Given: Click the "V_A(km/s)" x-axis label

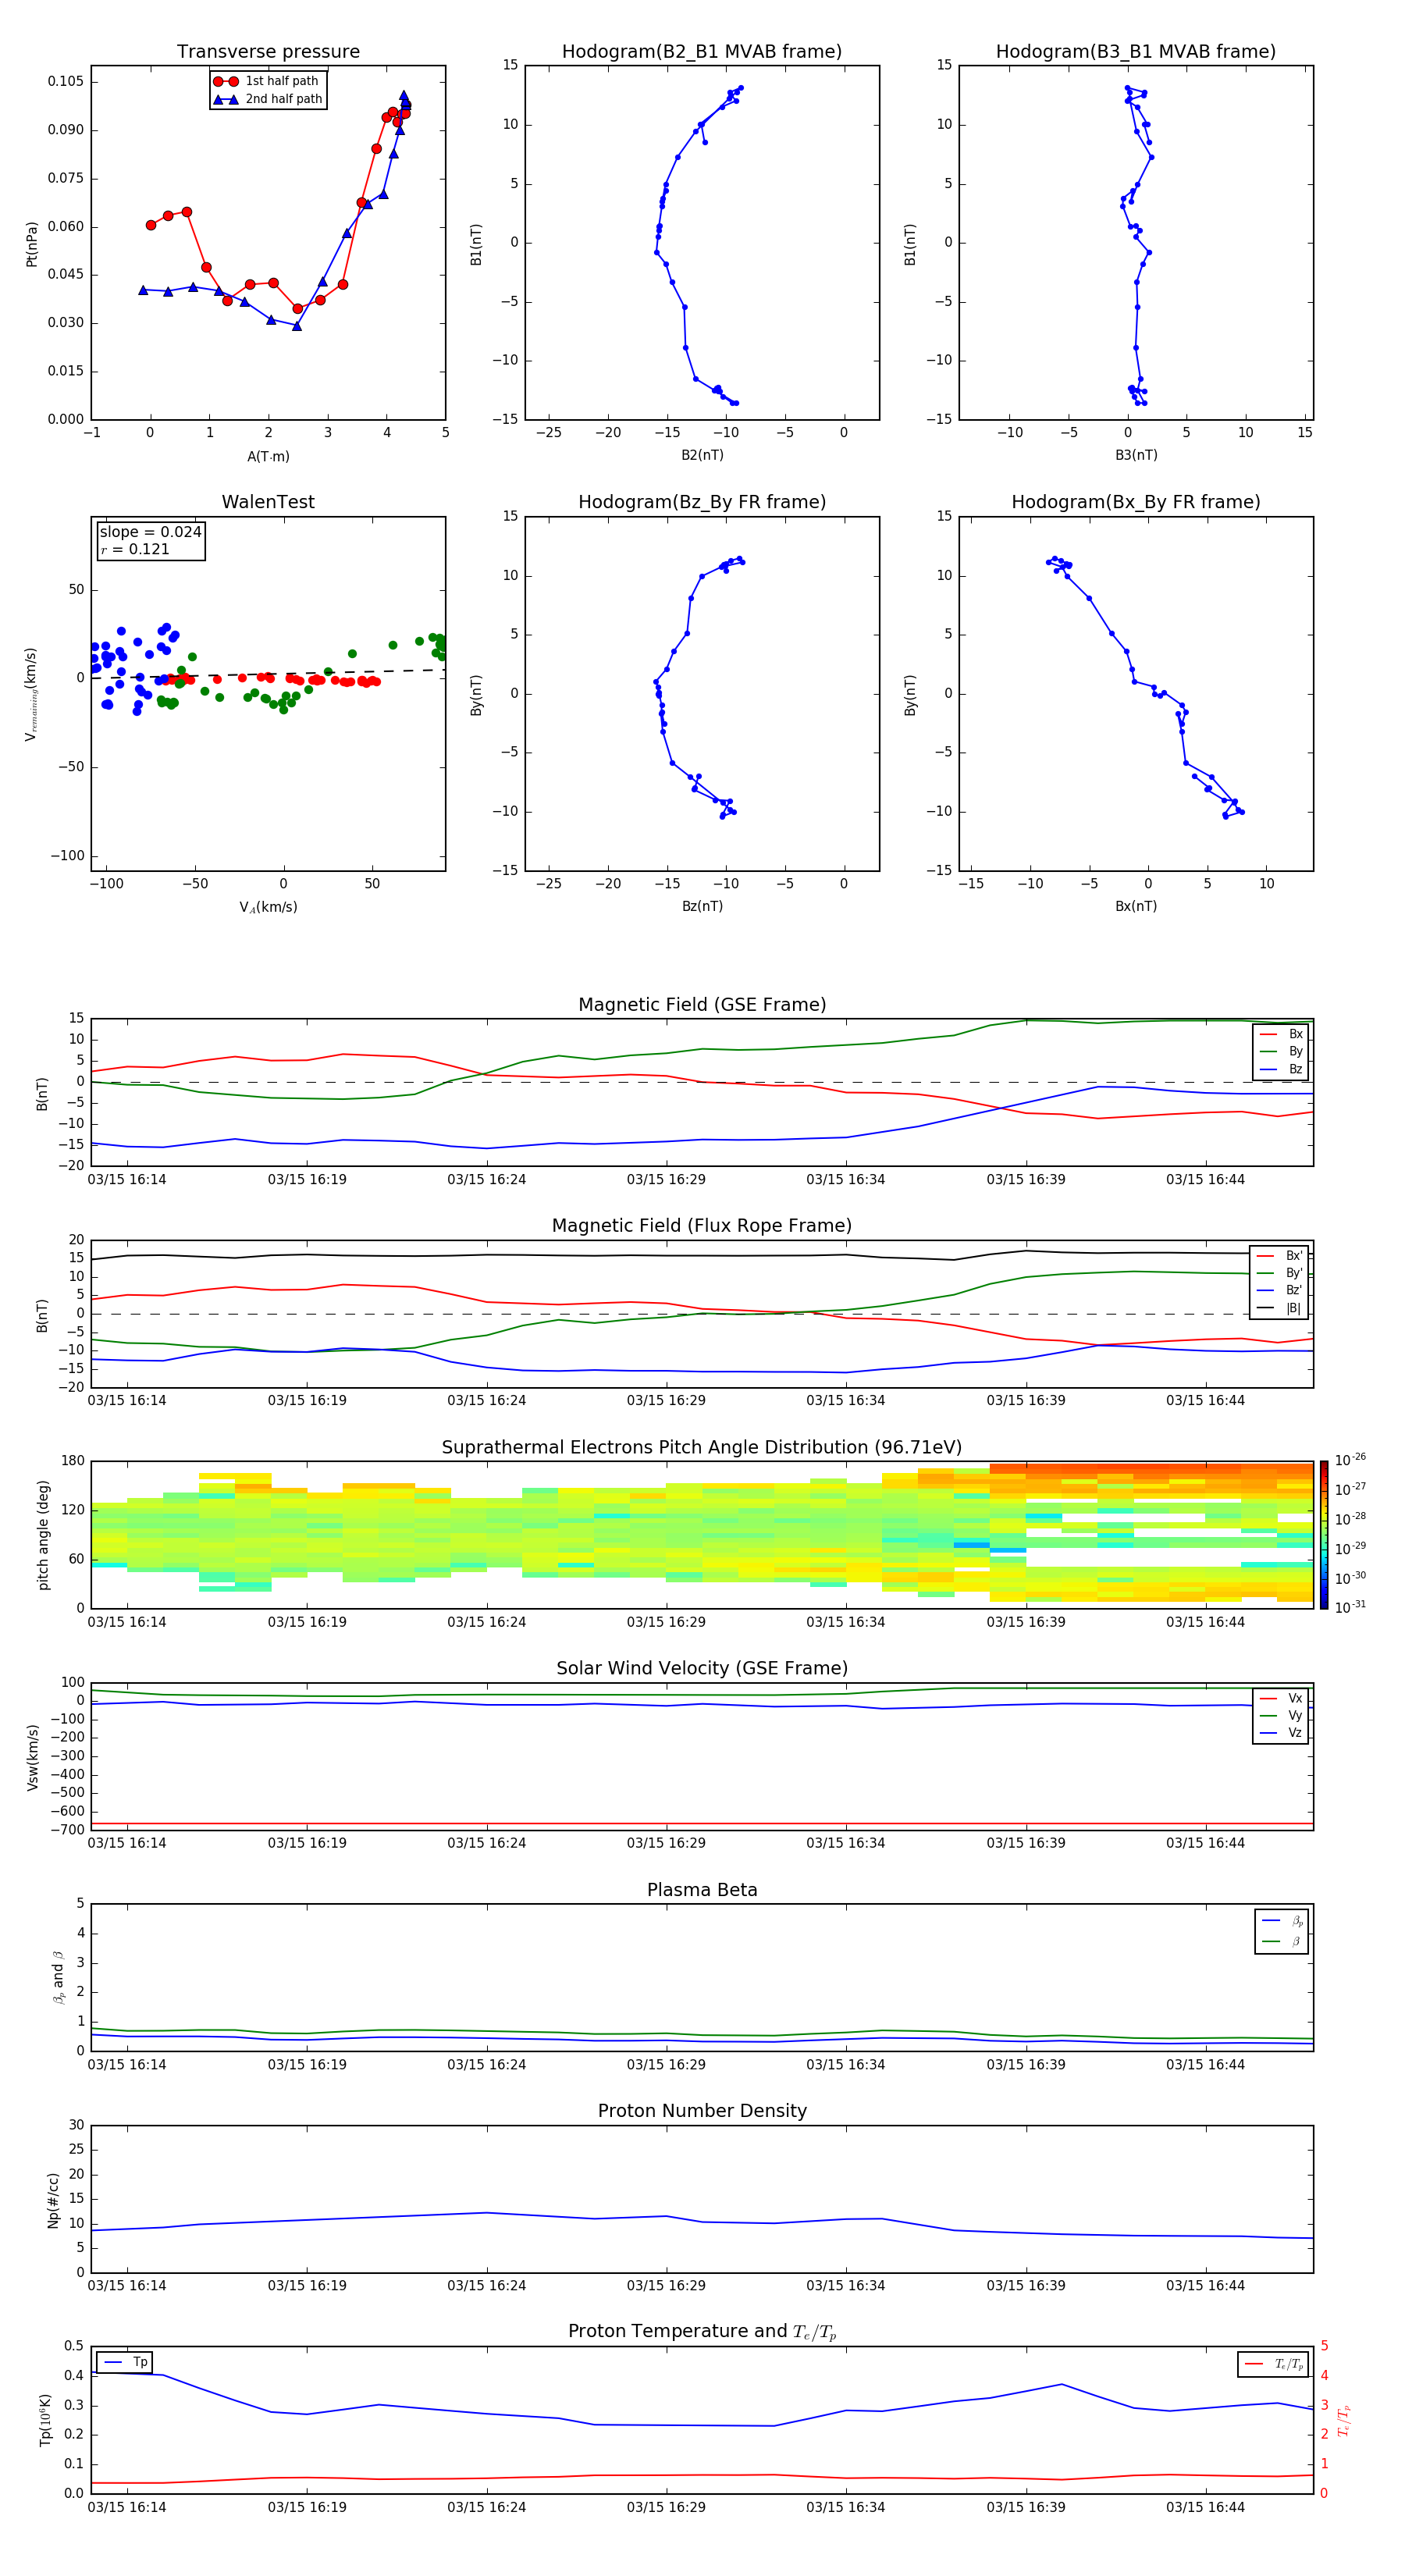Looking at the screenshot, I should click(268, 907).
